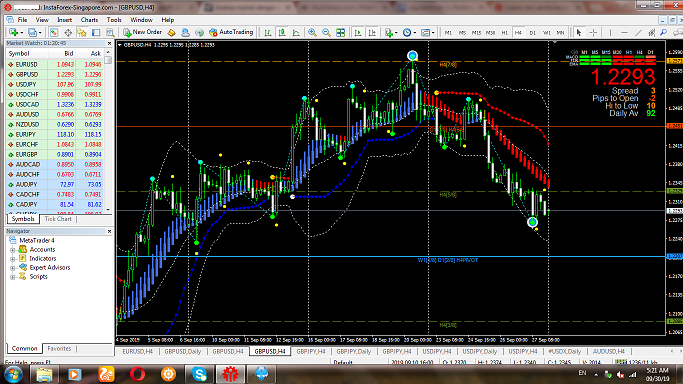
Task: Close the Navigator panel
Action: [109, 231]
